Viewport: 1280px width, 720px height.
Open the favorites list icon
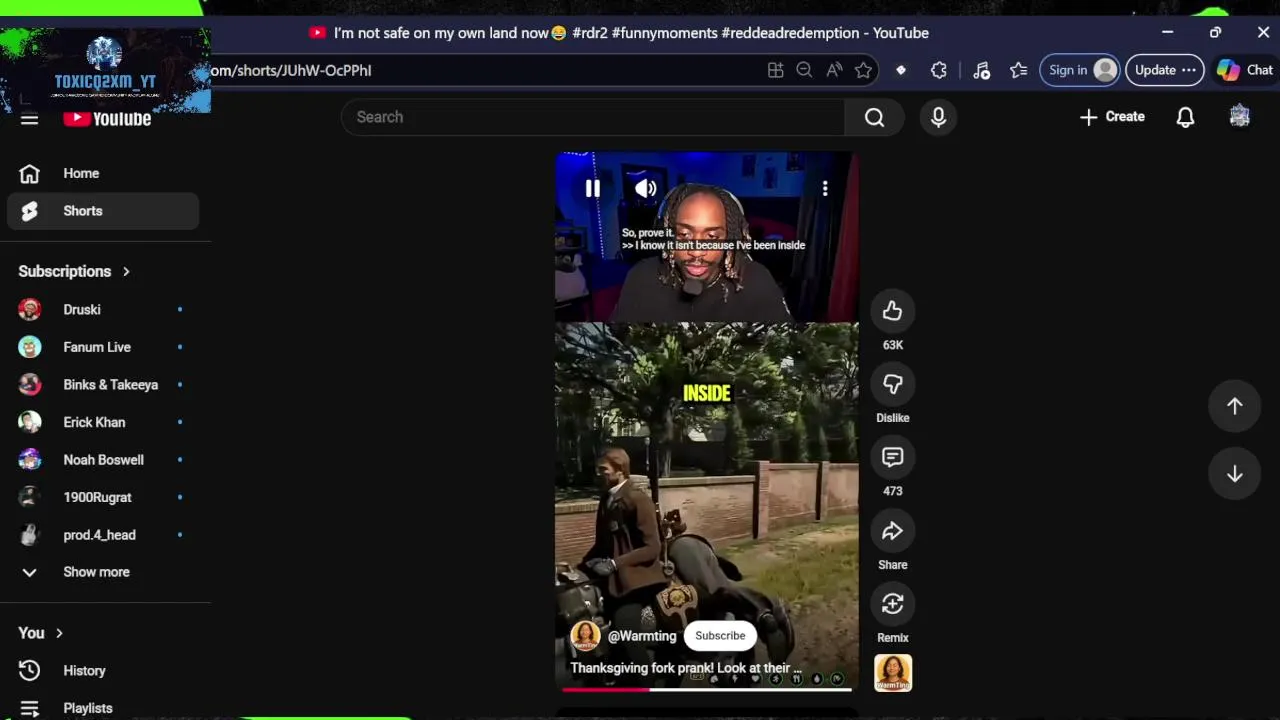(x=1018, y=70)
